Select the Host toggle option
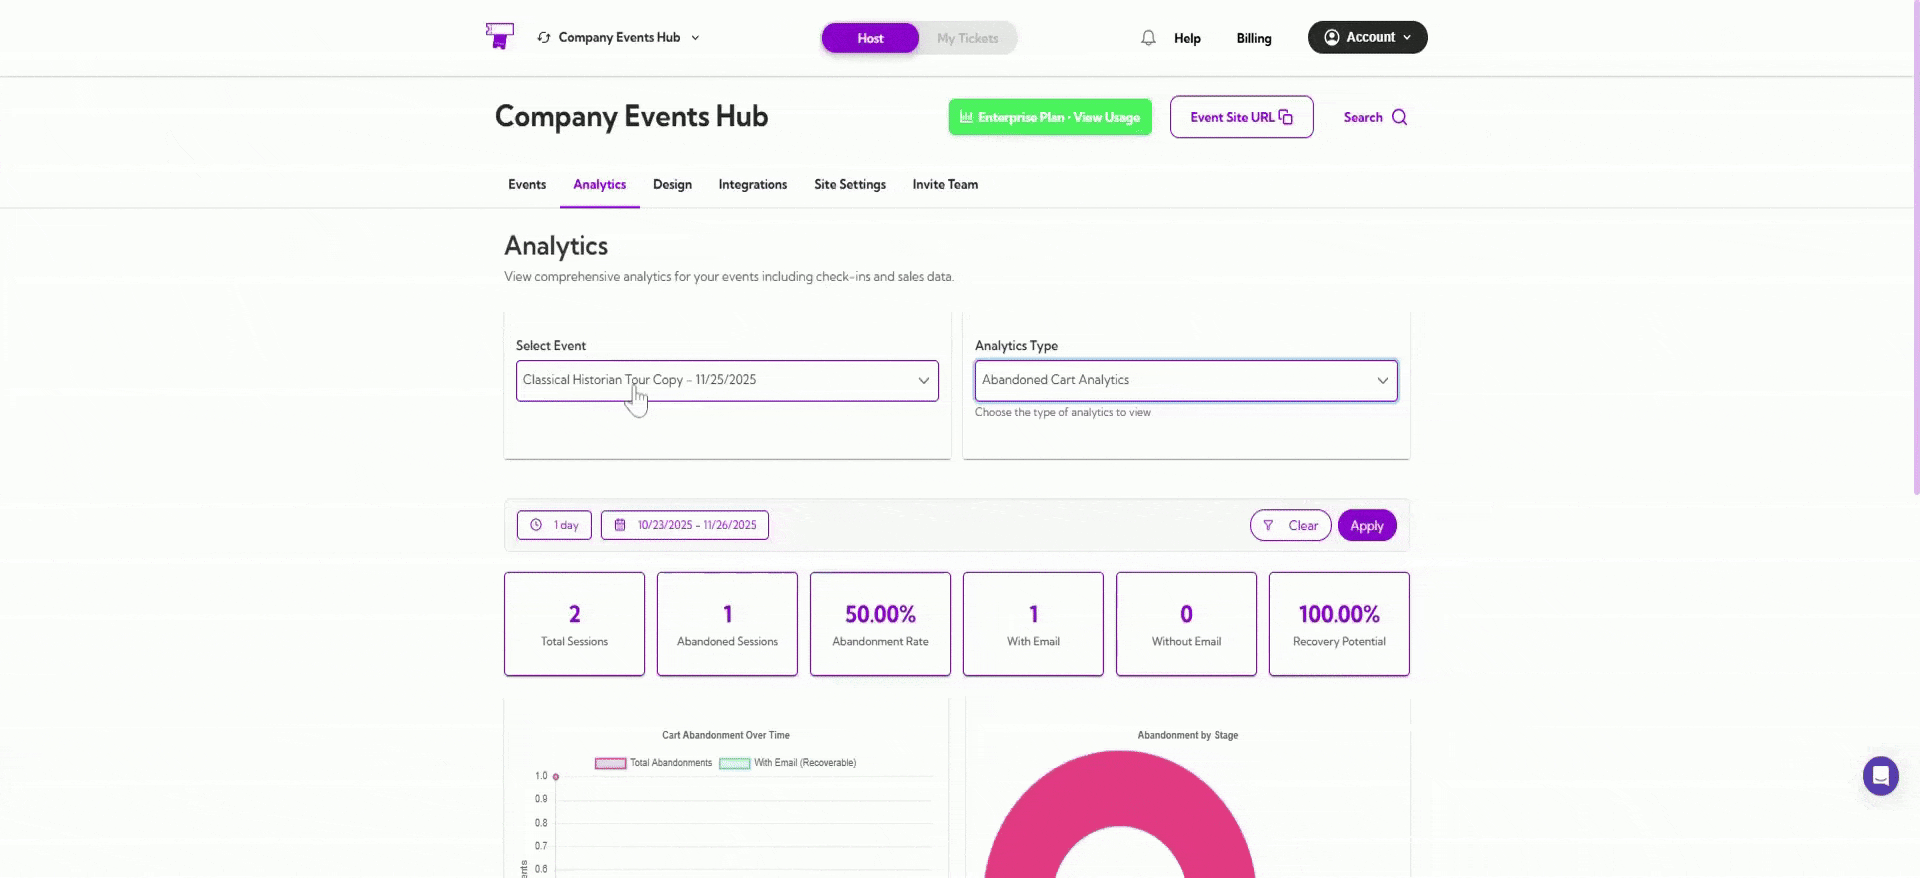Screen dimensions: 1920x878 click(870, 38)
